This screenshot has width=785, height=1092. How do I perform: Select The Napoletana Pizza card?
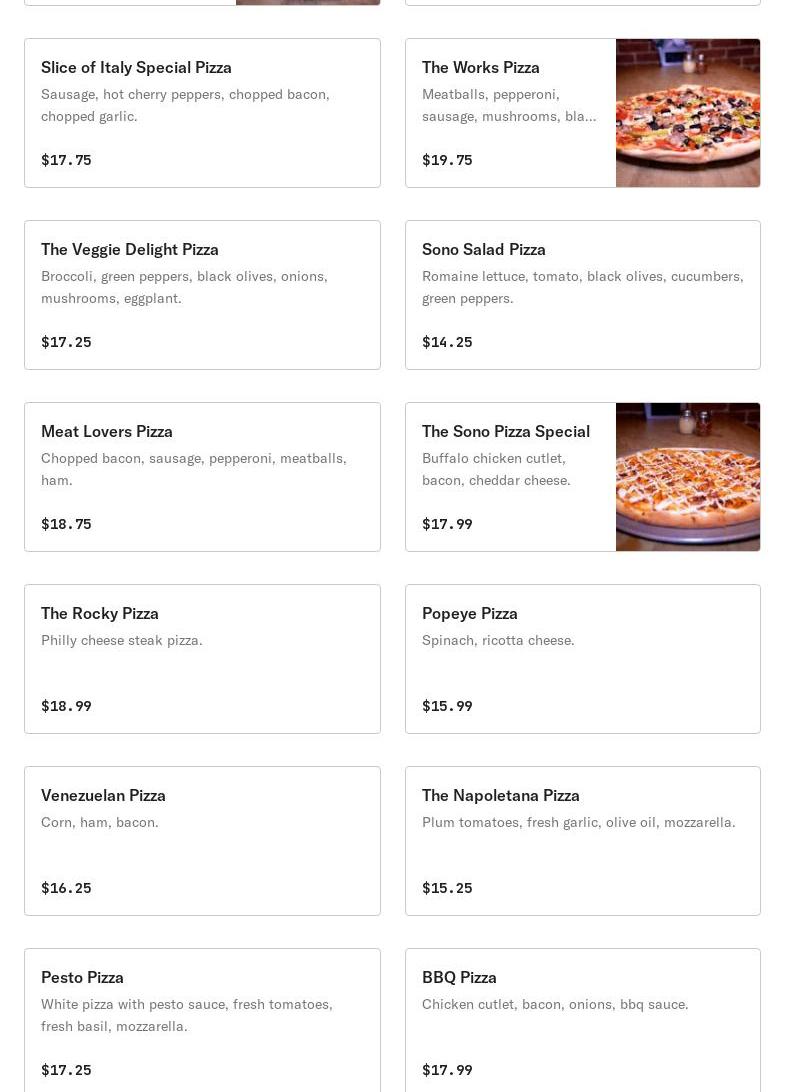click(582, 841)
